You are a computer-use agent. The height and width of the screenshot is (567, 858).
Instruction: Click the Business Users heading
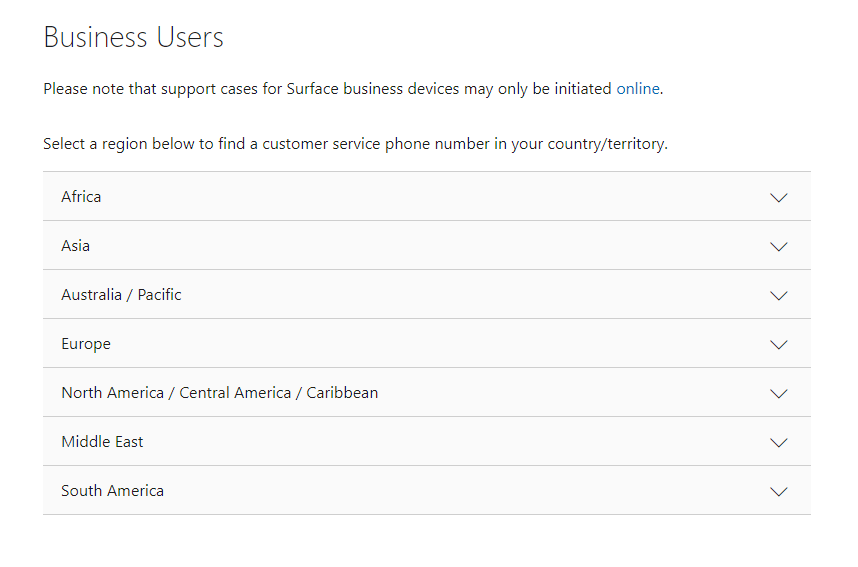pyautogui.click(x=133, y=38)
